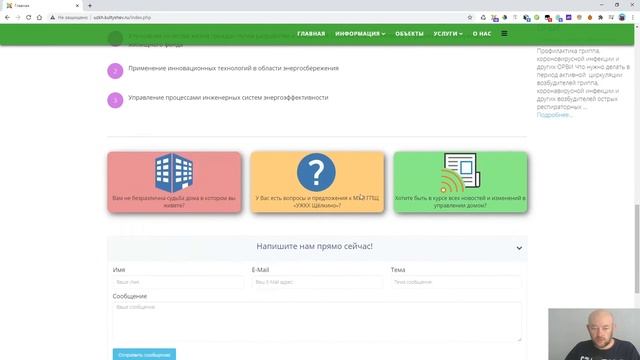
Task: Open green news subscription card
Action: tap(460, 182)
